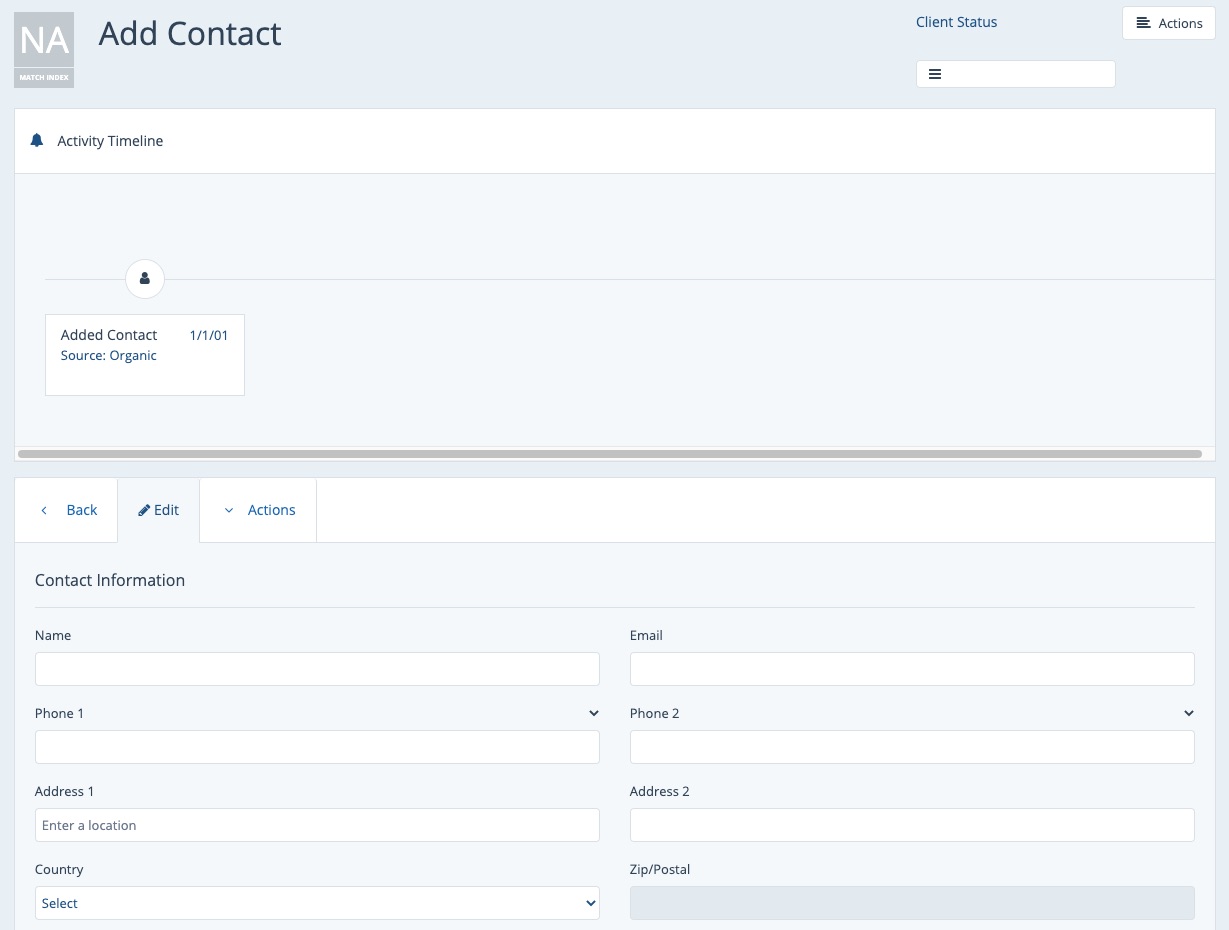
Task: Select the Edit tab with pencil icon
Action: 158,510
